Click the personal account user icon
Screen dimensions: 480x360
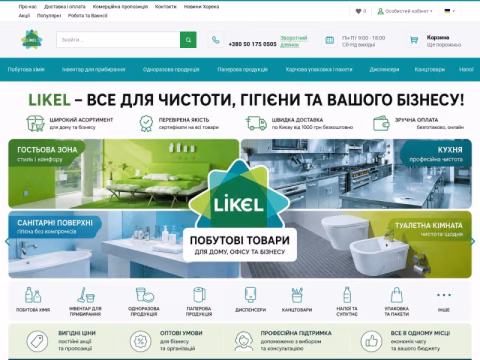click(380, 11)
